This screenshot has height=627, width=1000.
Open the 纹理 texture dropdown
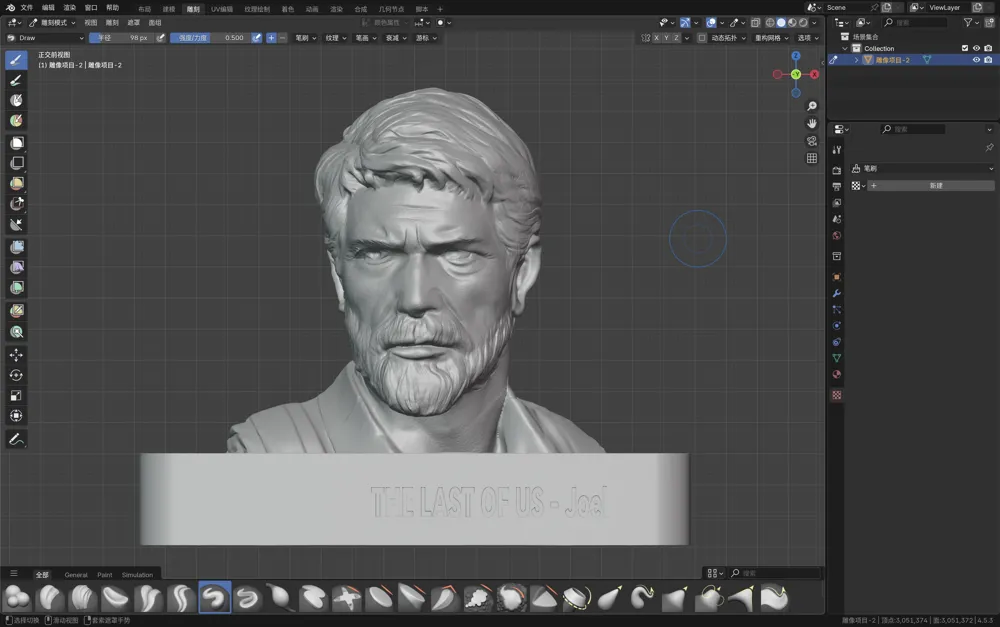pos(336,38)
